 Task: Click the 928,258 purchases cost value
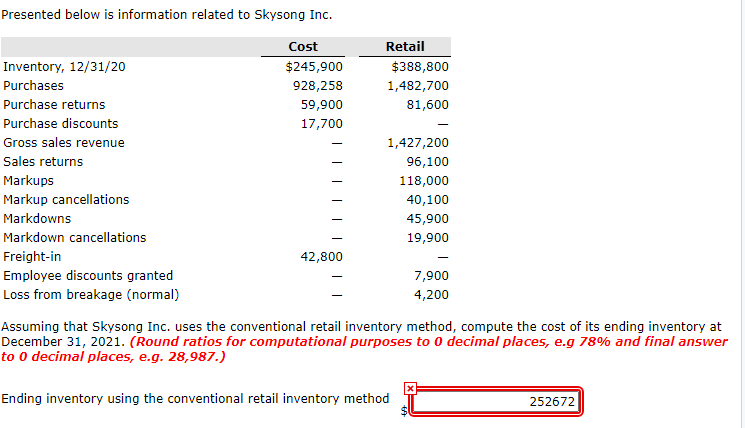pyautogui.click(x=317, y=86)
